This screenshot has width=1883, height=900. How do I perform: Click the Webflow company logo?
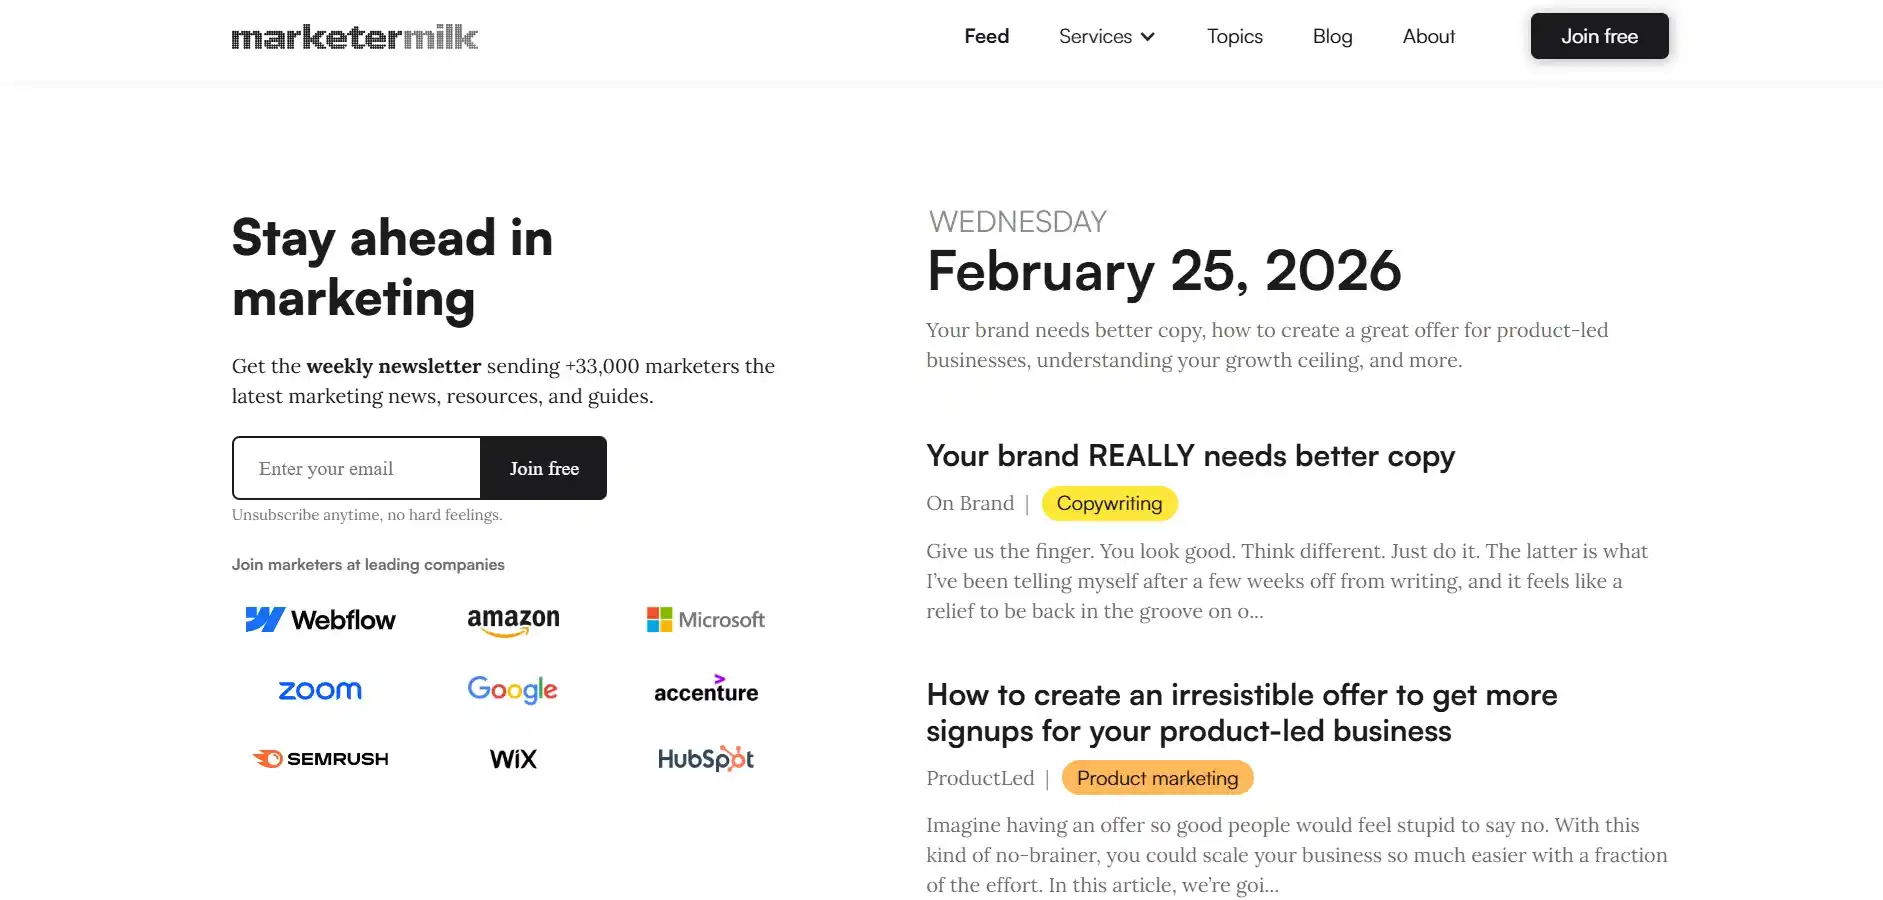click(321, 620)
